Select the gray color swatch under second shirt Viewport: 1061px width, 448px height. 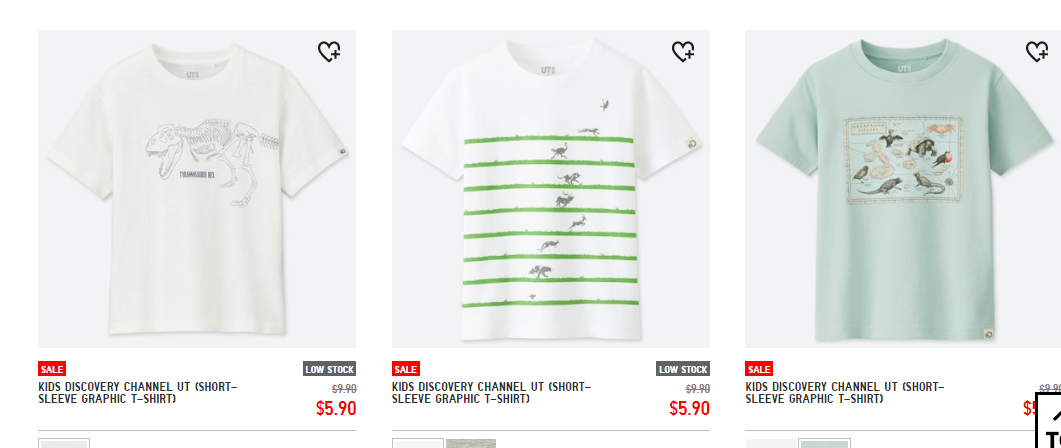[471, 443]
